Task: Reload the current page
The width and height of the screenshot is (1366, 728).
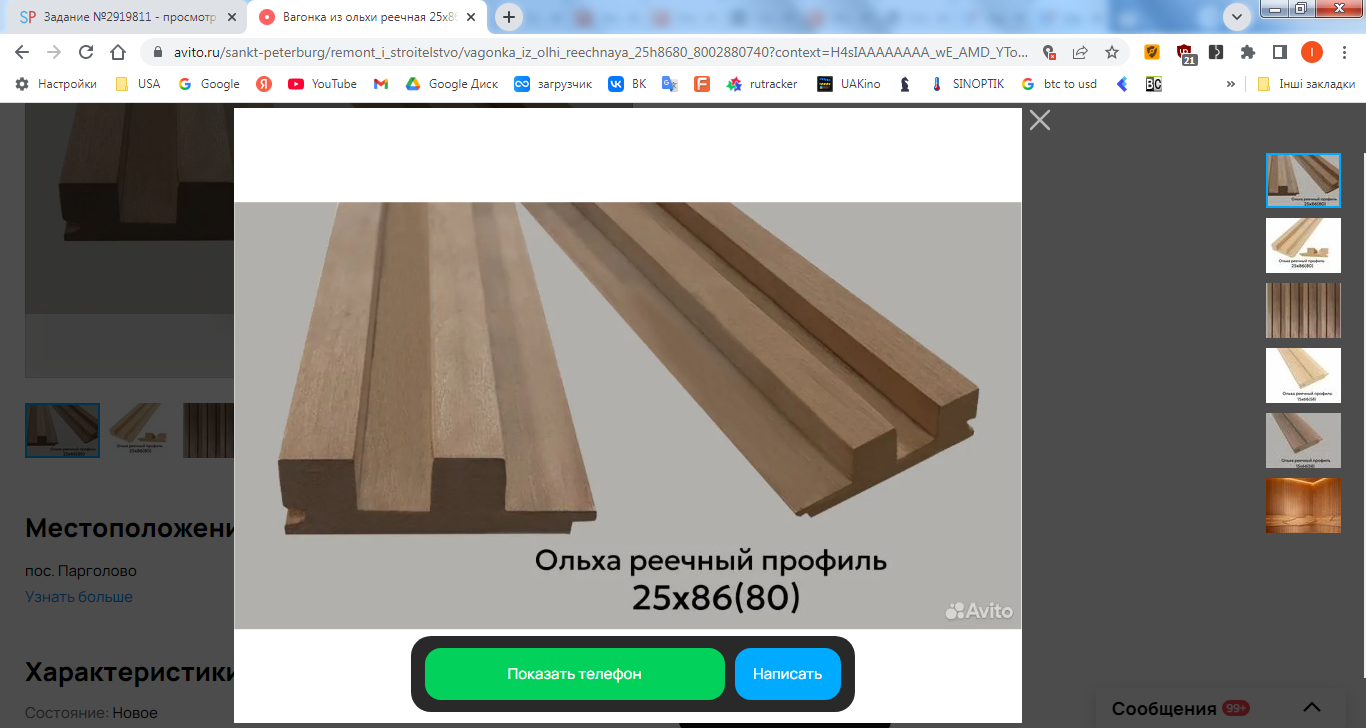Action: point(86,52)
